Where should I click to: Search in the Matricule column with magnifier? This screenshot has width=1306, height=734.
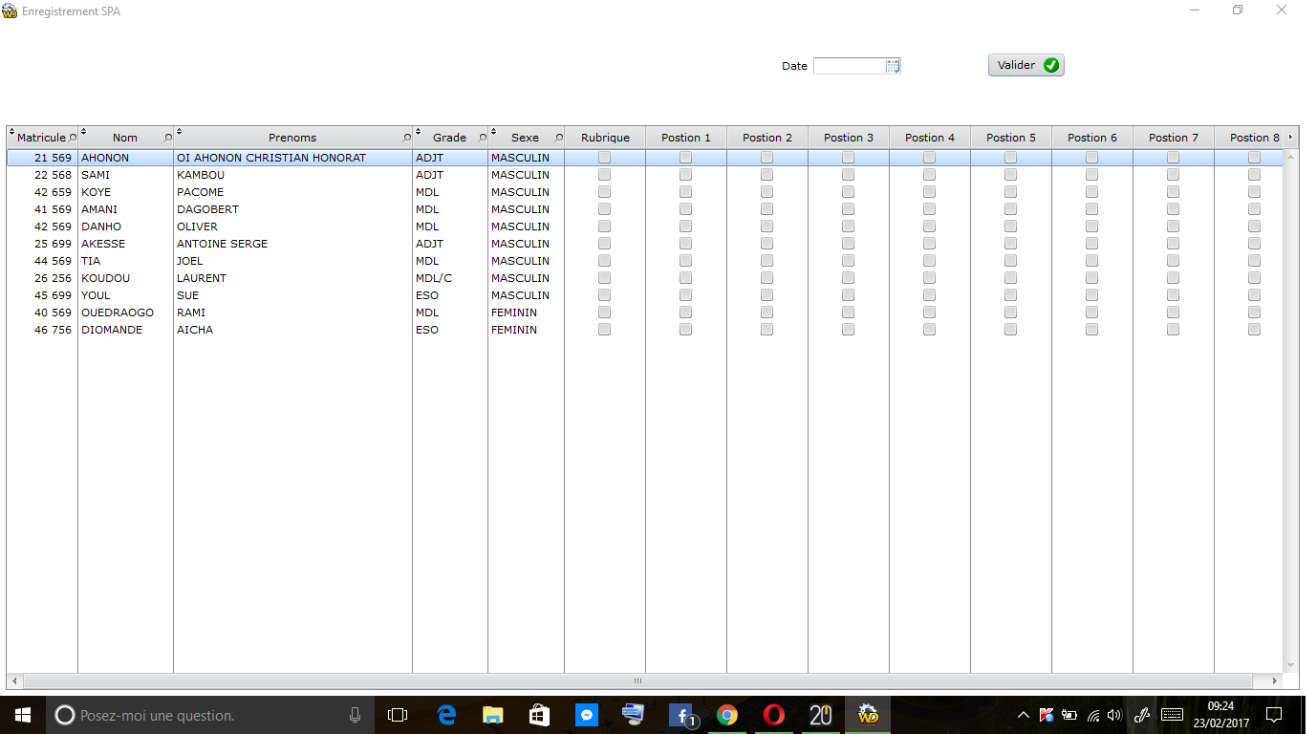coord(72,138)
